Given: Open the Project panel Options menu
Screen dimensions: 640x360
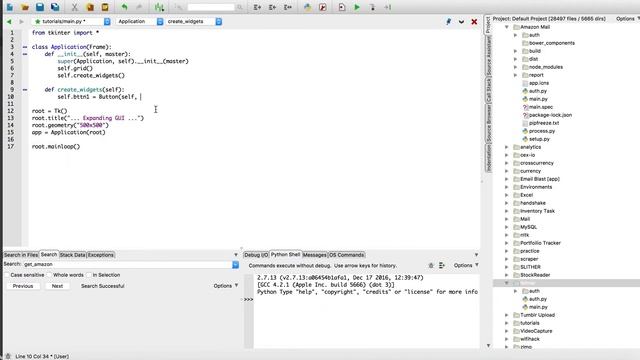Looking at the screenshot, I should 628,19.
